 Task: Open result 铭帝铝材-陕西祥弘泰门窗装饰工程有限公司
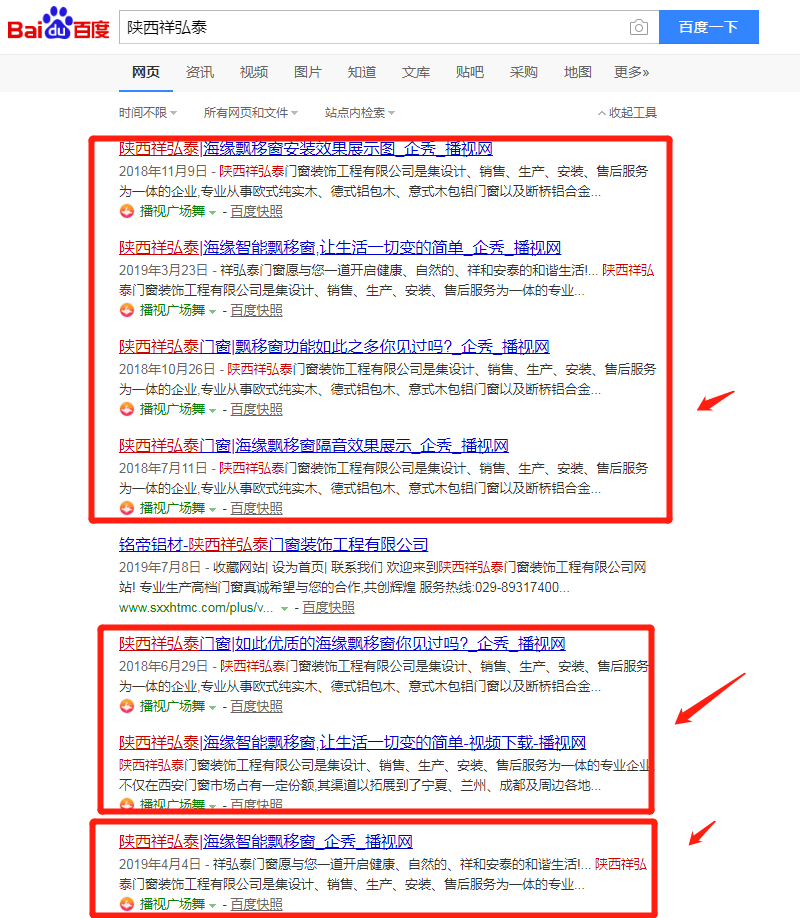point(273,544)
